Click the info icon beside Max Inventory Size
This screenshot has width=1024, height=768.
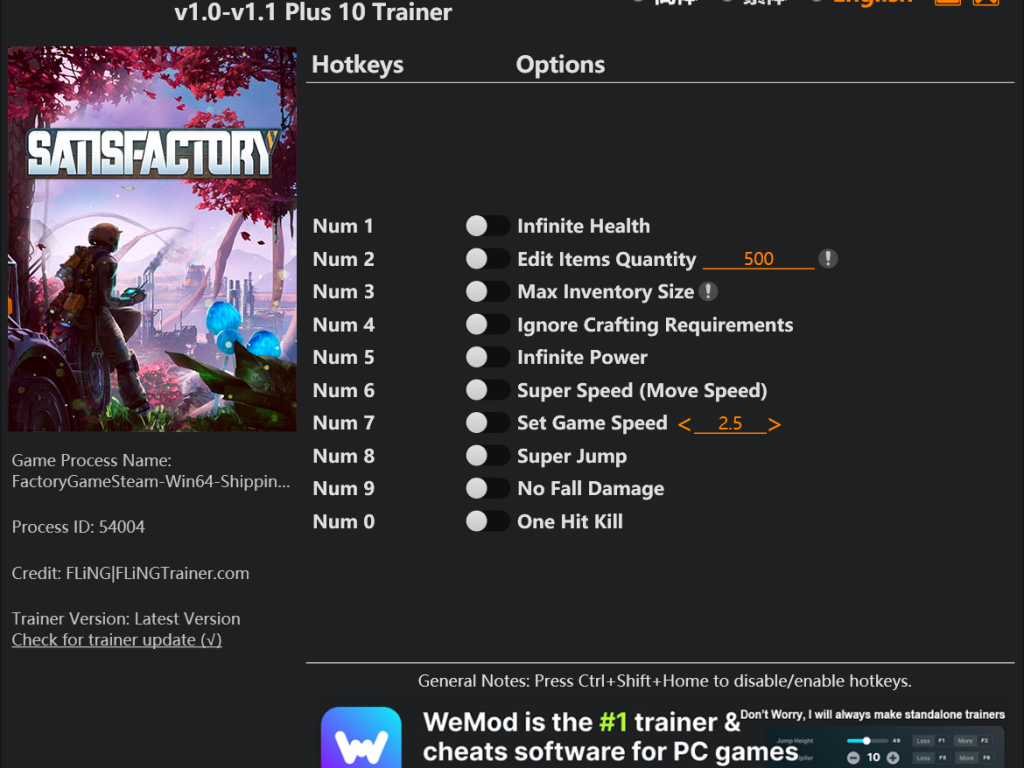[x=708, y=291]
